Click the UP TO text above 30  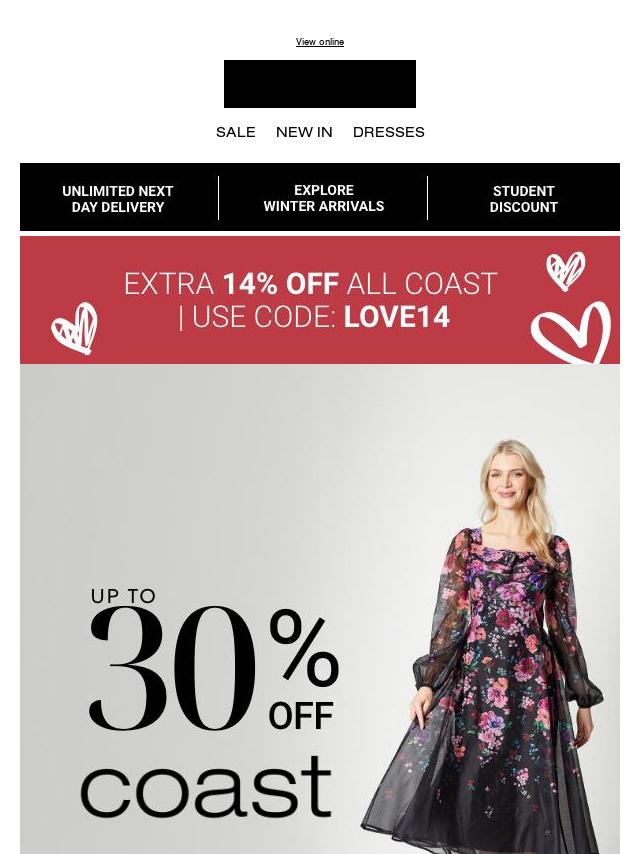(123, 596)
